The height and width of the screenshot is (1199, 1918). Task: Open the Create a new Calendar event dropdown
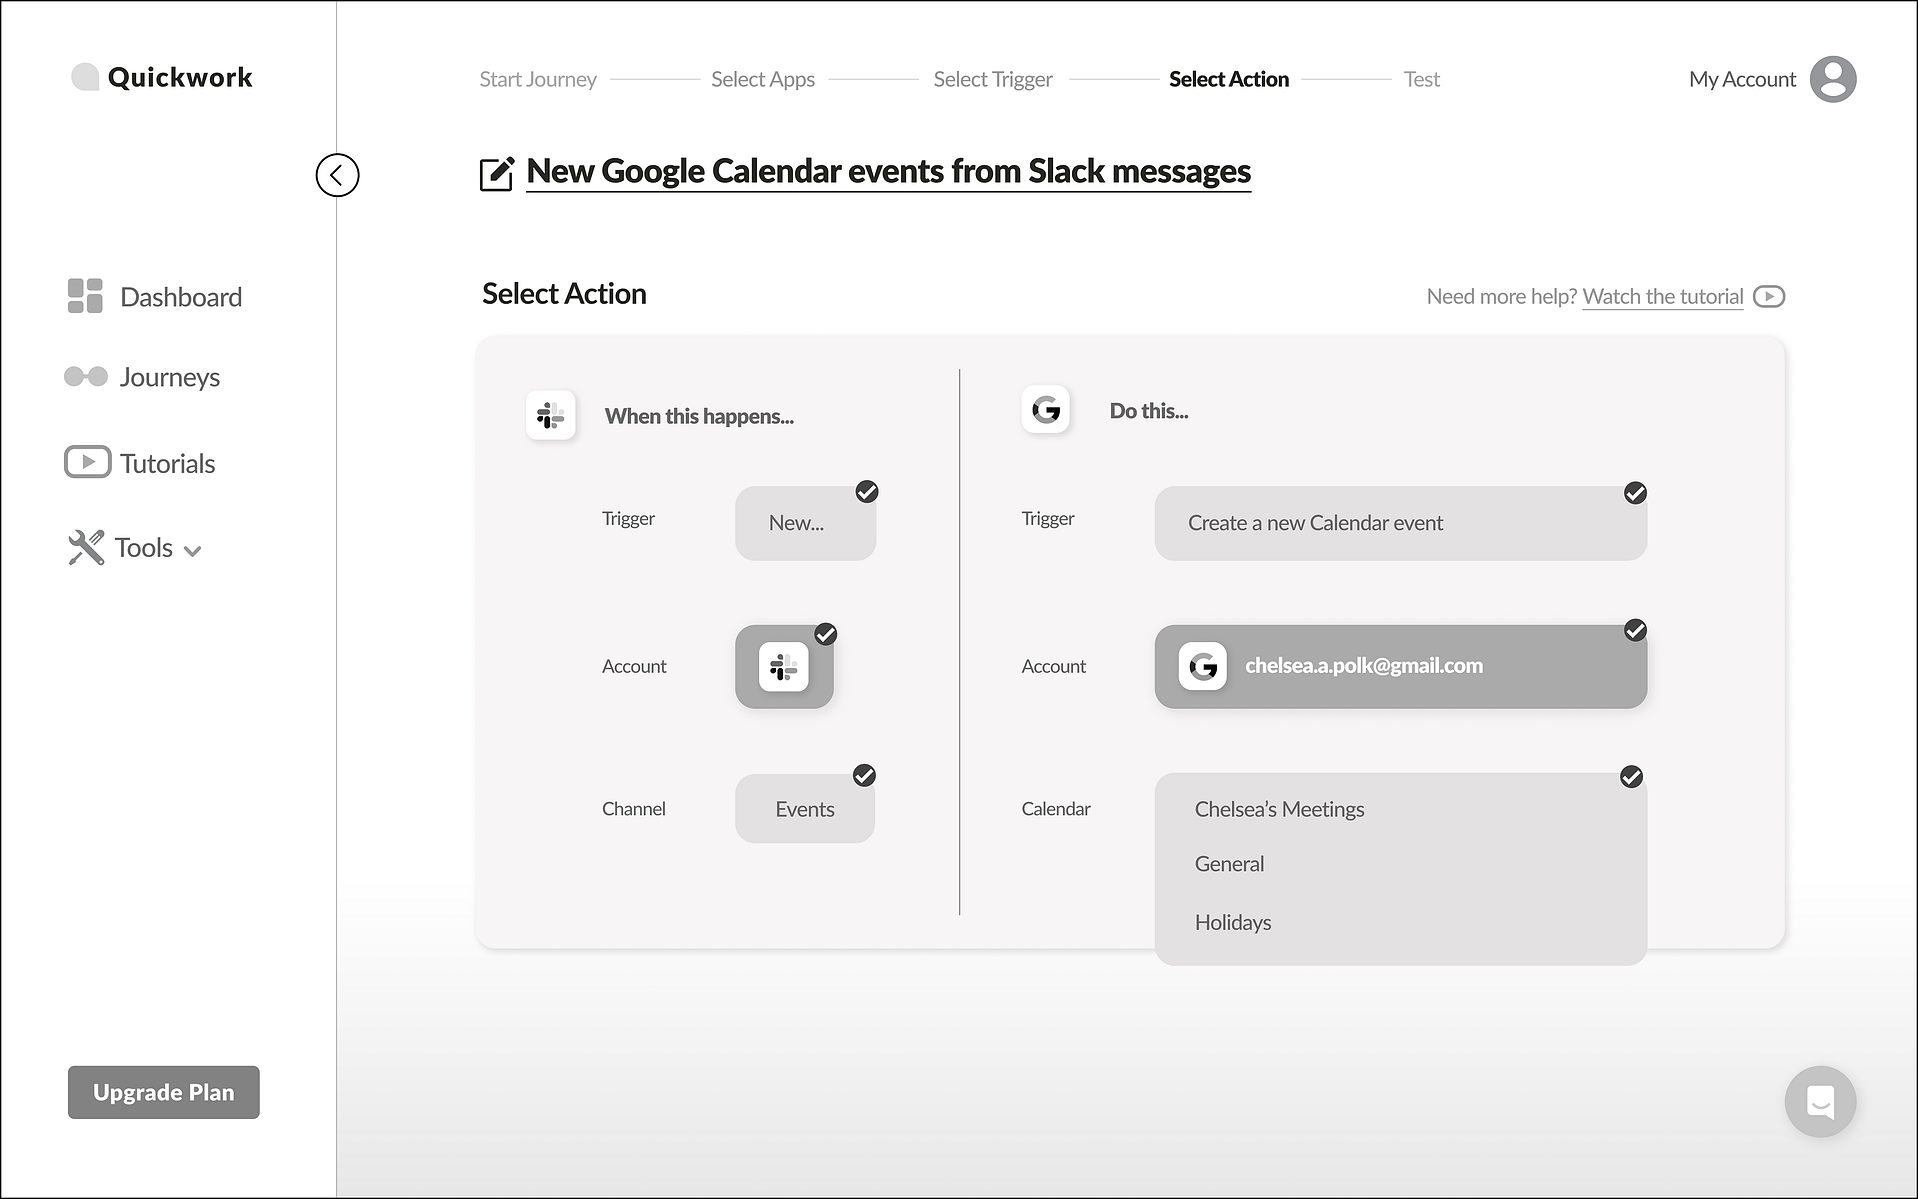(x=1400, y=523)
